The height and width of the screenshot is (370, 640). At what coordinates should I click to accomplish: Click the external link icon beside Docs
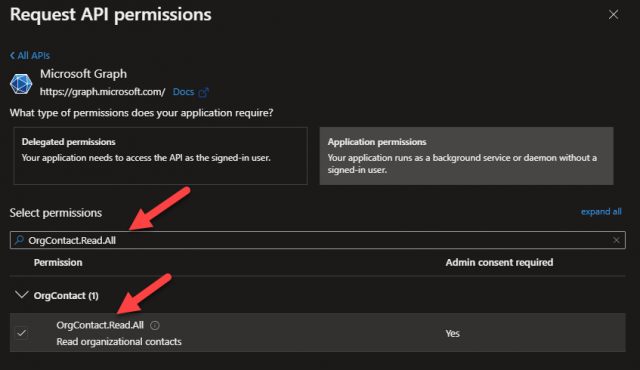click(x=203, y=93)
